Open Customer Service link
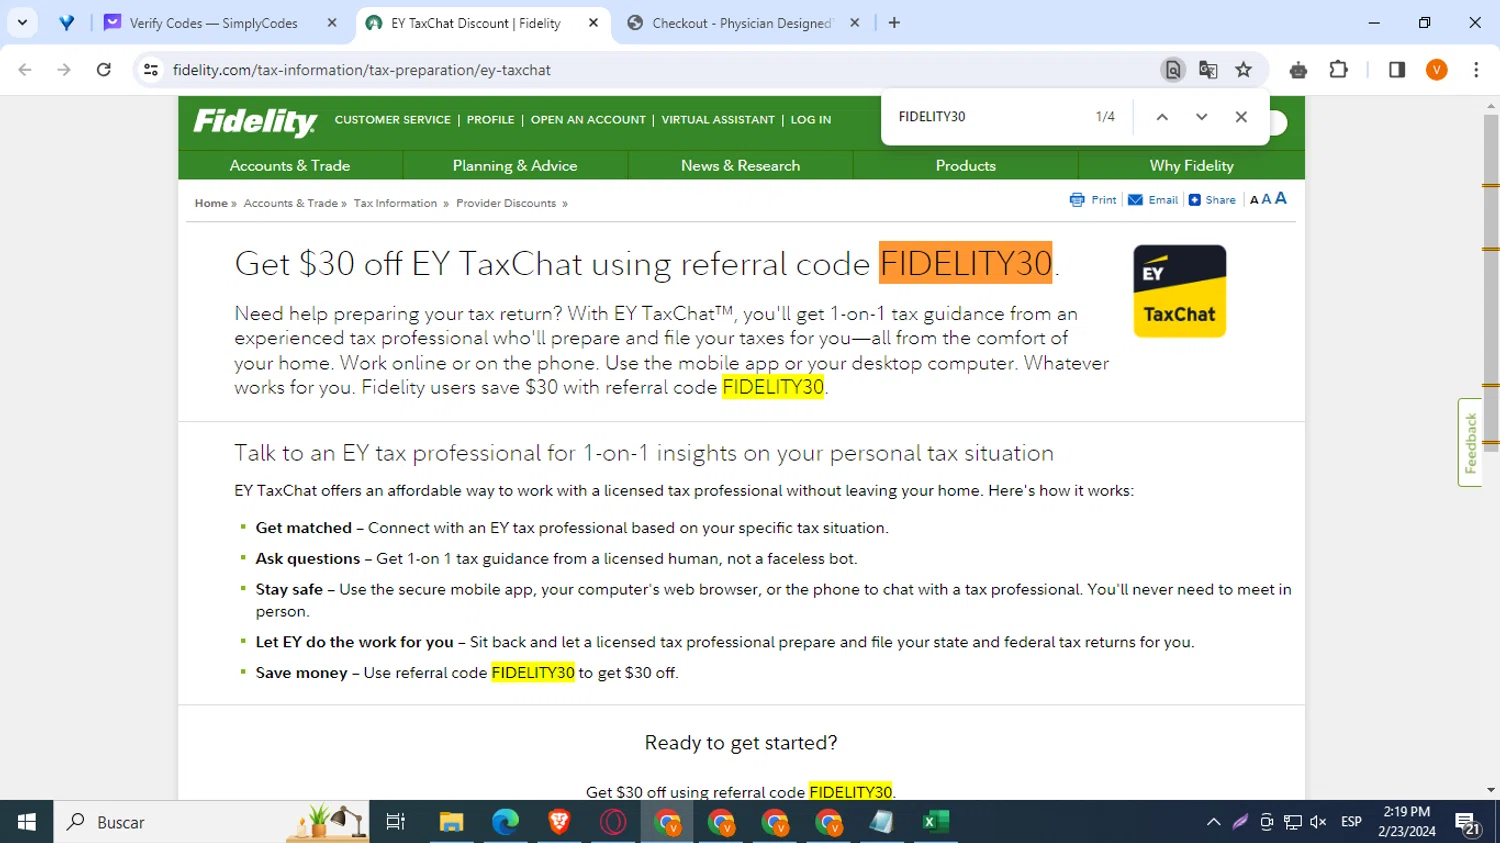 coord(392,120)
